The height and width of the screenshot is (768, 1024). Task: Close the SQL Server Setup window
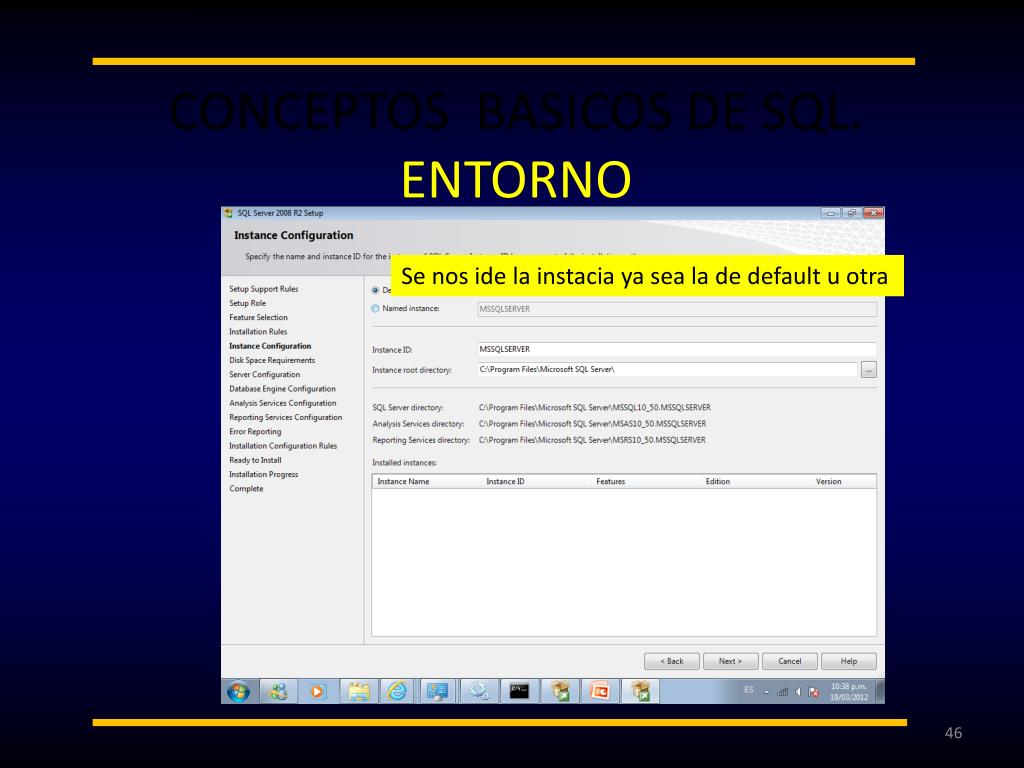click(873, 213)
